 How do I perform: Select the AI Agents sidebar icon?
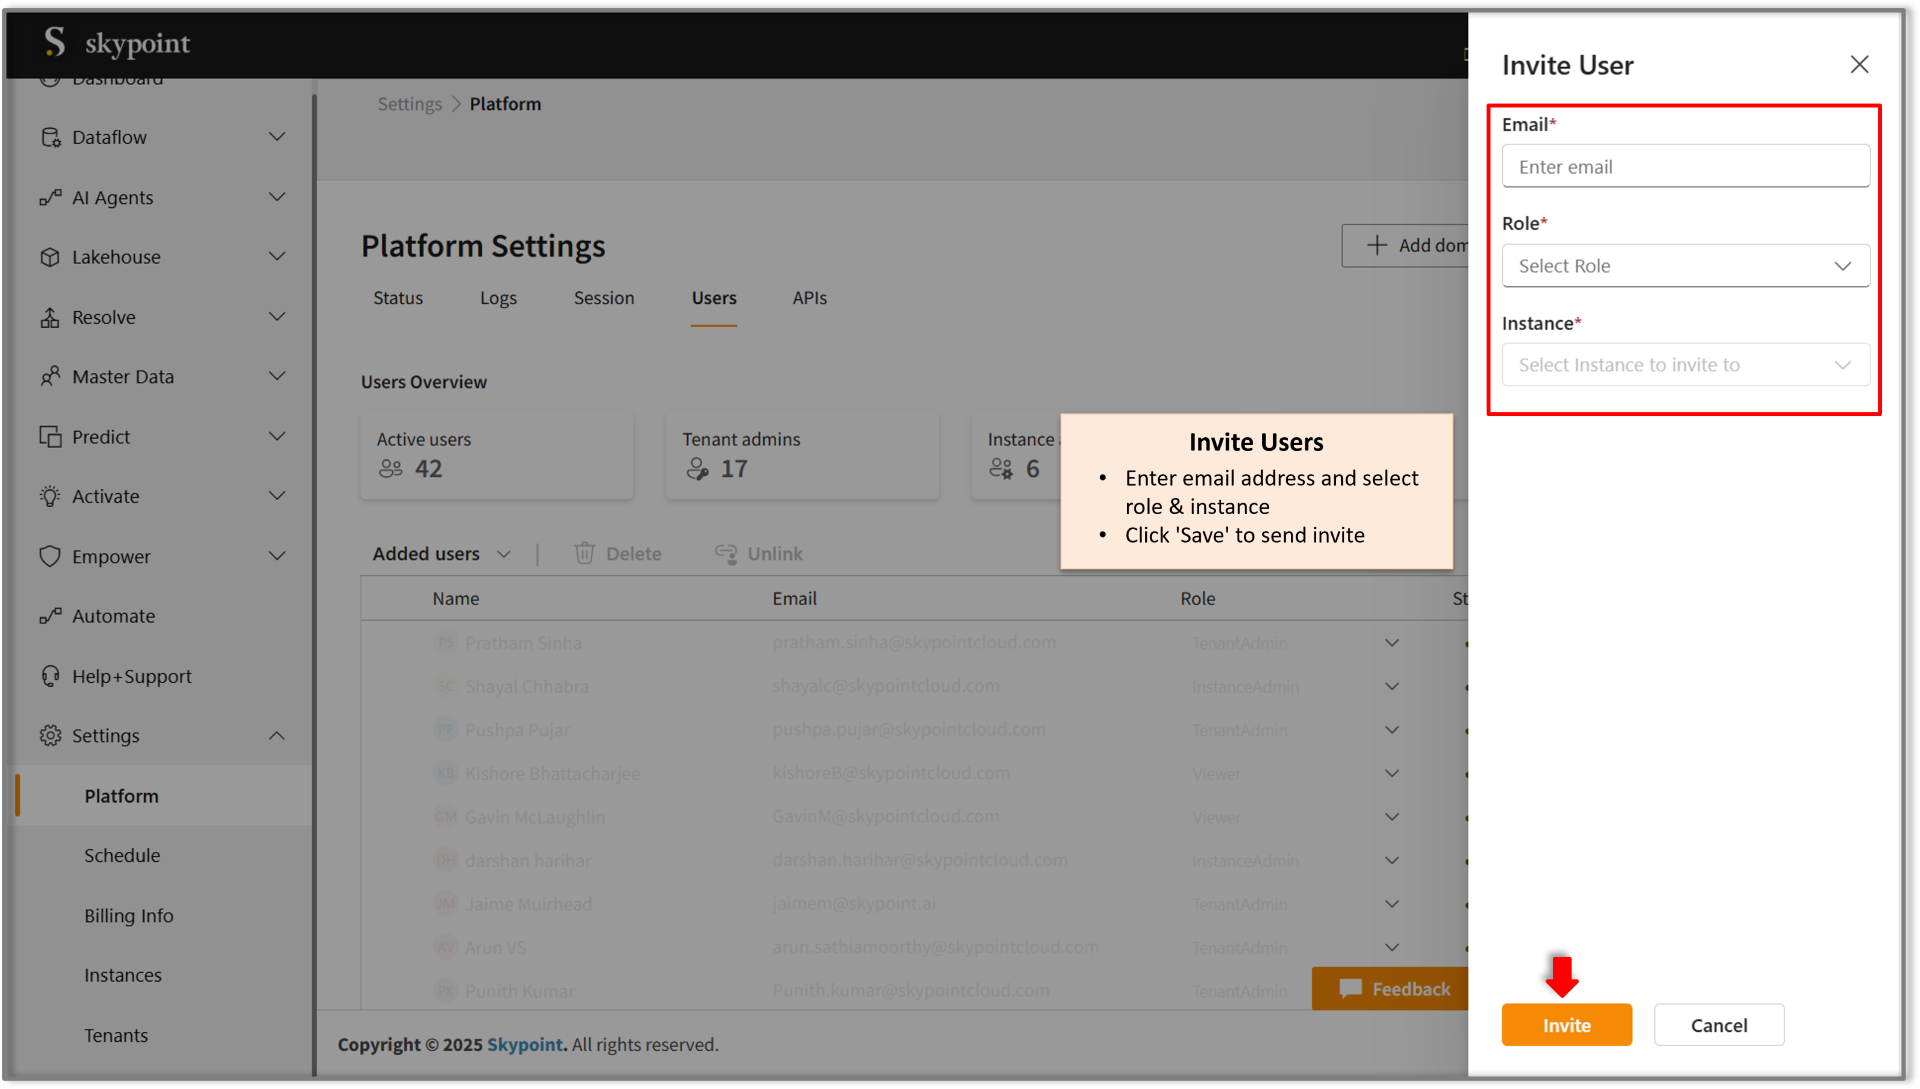pos(51,197)
